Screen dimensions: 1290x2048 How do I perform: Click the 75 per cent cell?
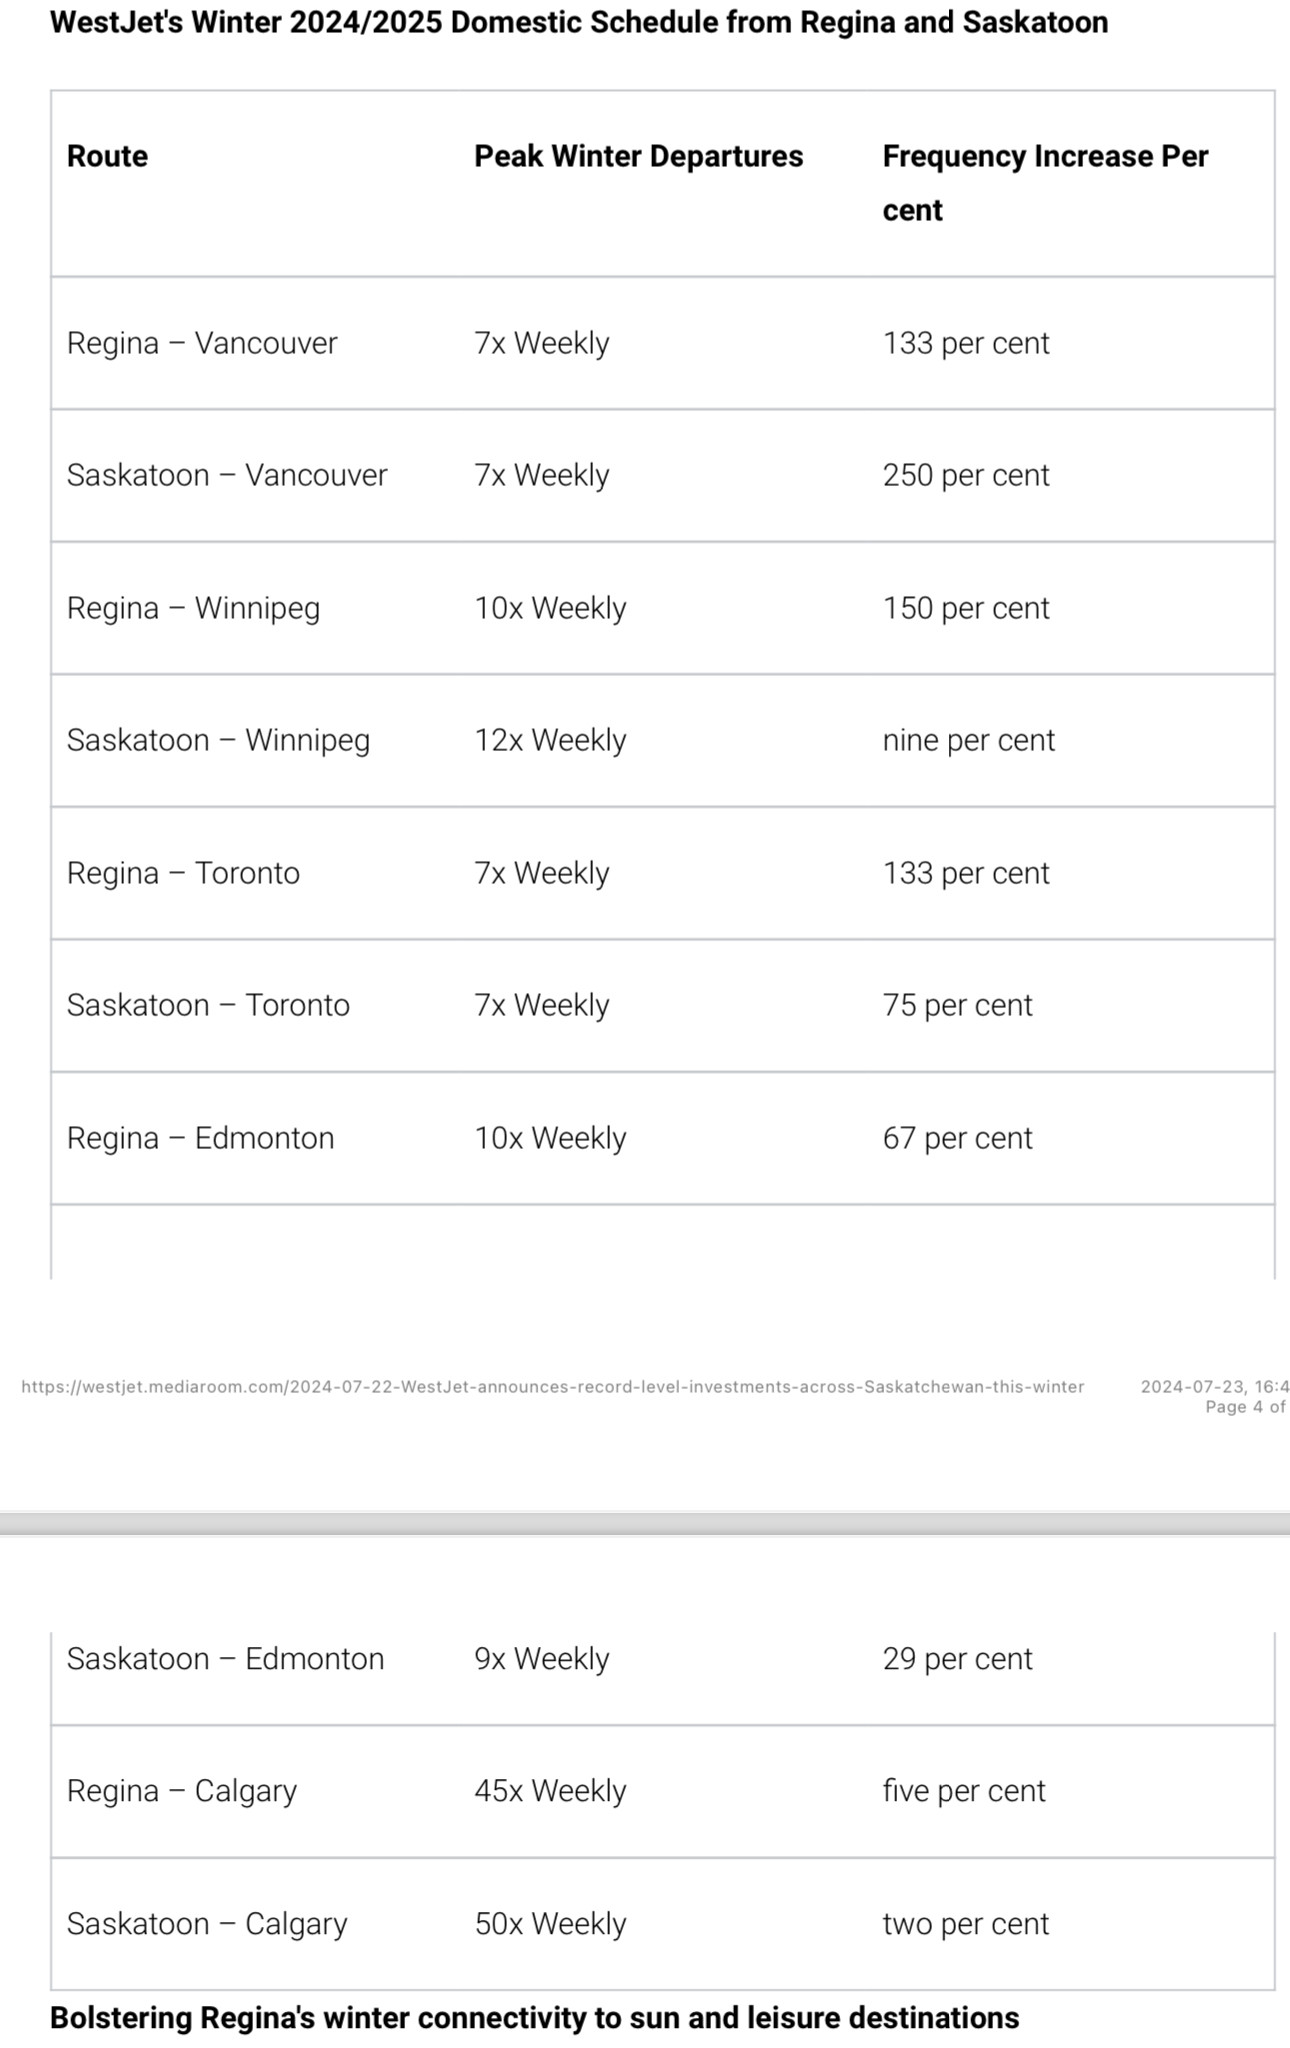[x=957, y=1005]
